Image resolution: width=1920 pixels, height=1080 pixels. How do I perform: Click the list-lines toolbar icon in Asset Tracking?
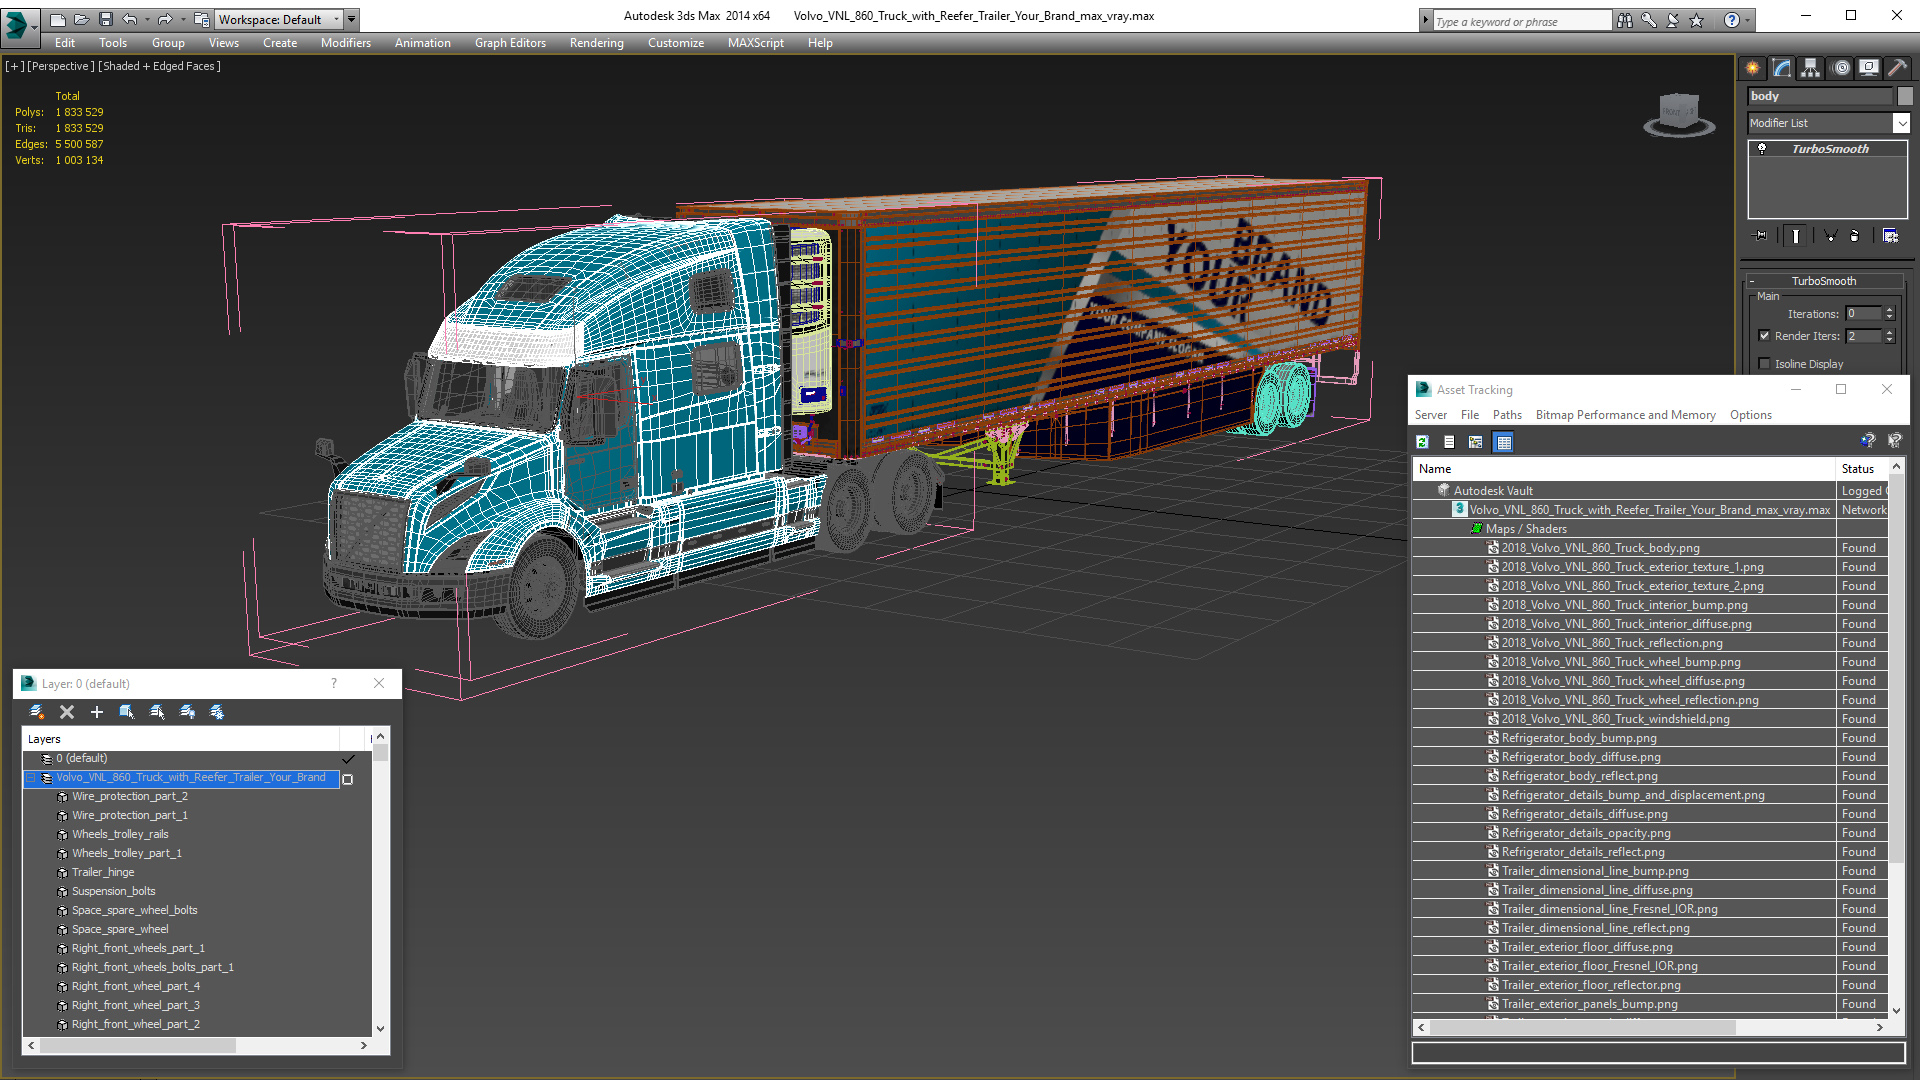point(1449,442)
